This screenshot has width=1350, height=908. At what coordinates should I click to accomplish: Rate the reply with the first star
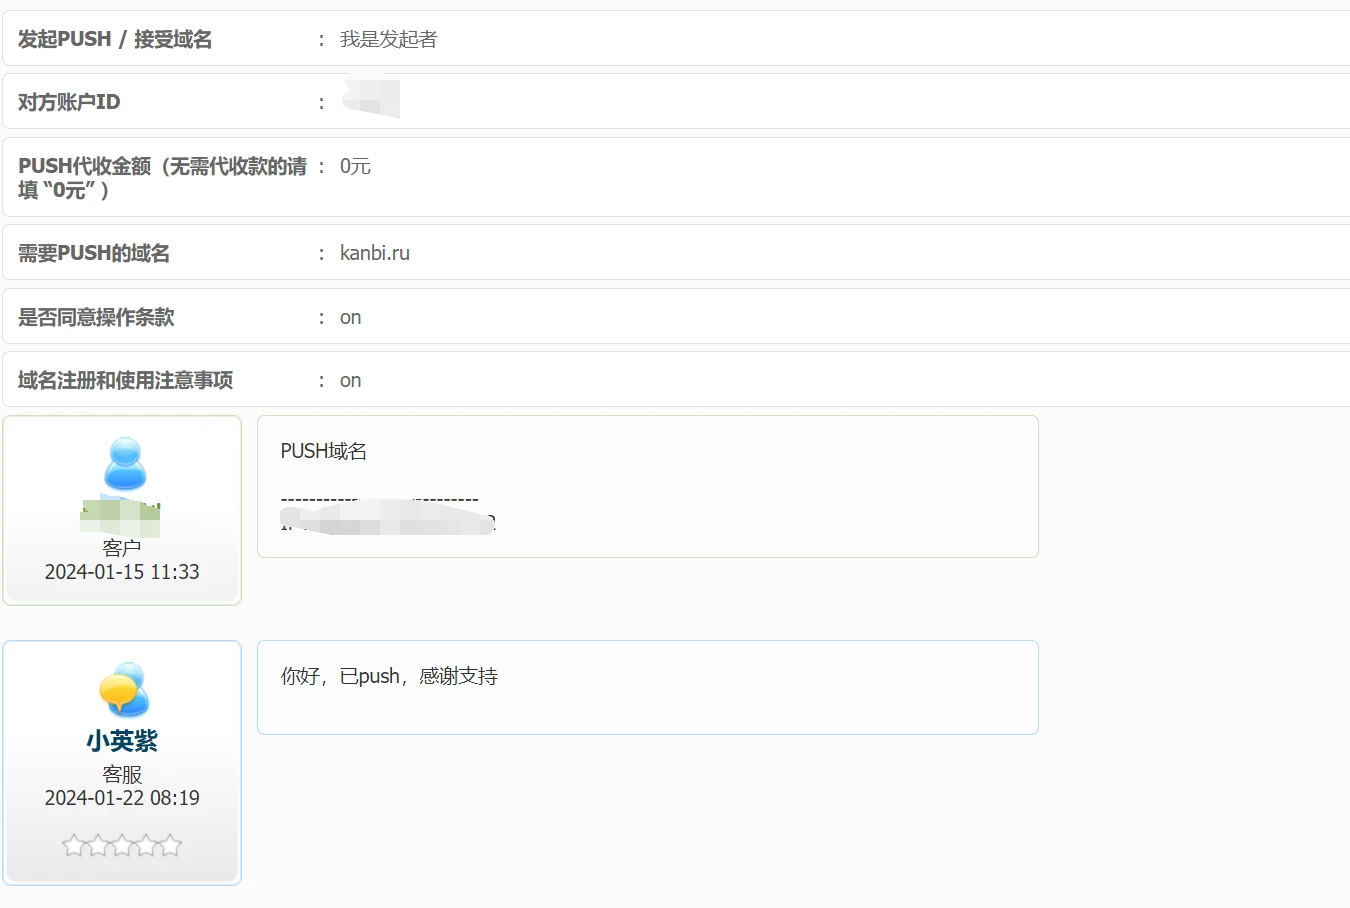pos(74,846)
